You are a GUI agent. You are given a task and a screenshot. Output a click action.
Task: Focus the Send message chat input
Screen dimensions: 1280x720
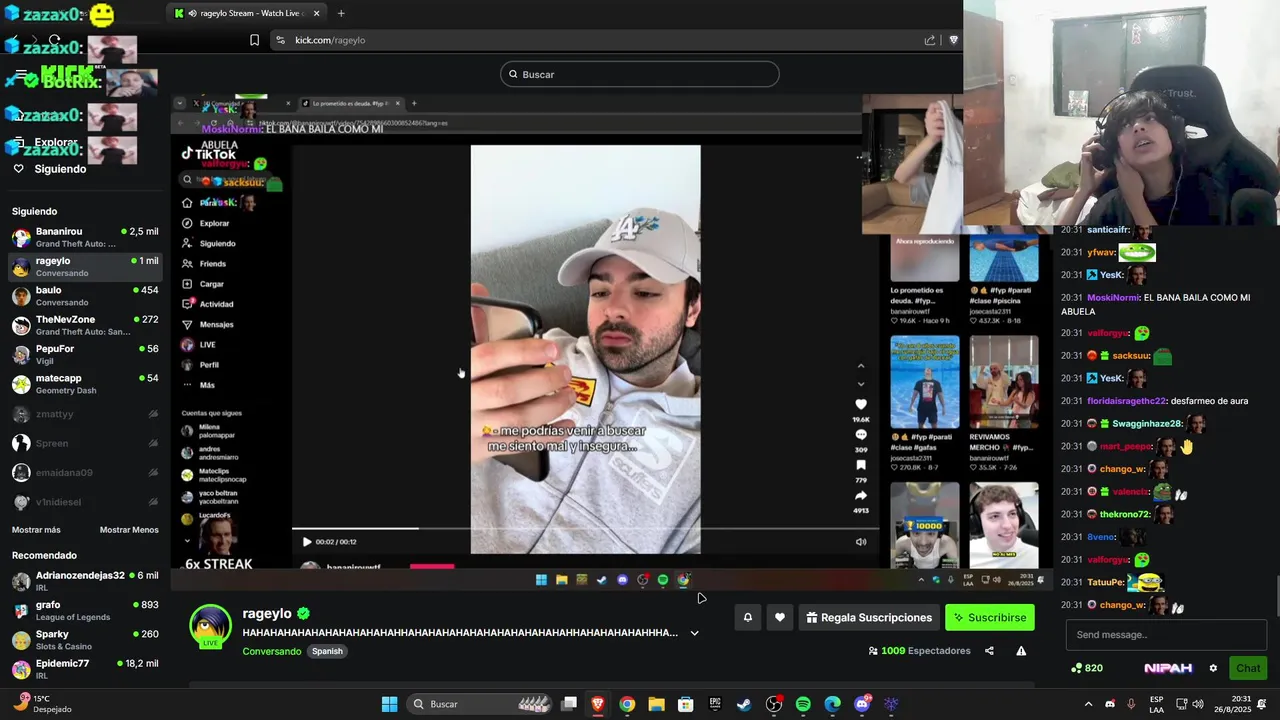pyautogui.click(x=1166, y=635)
